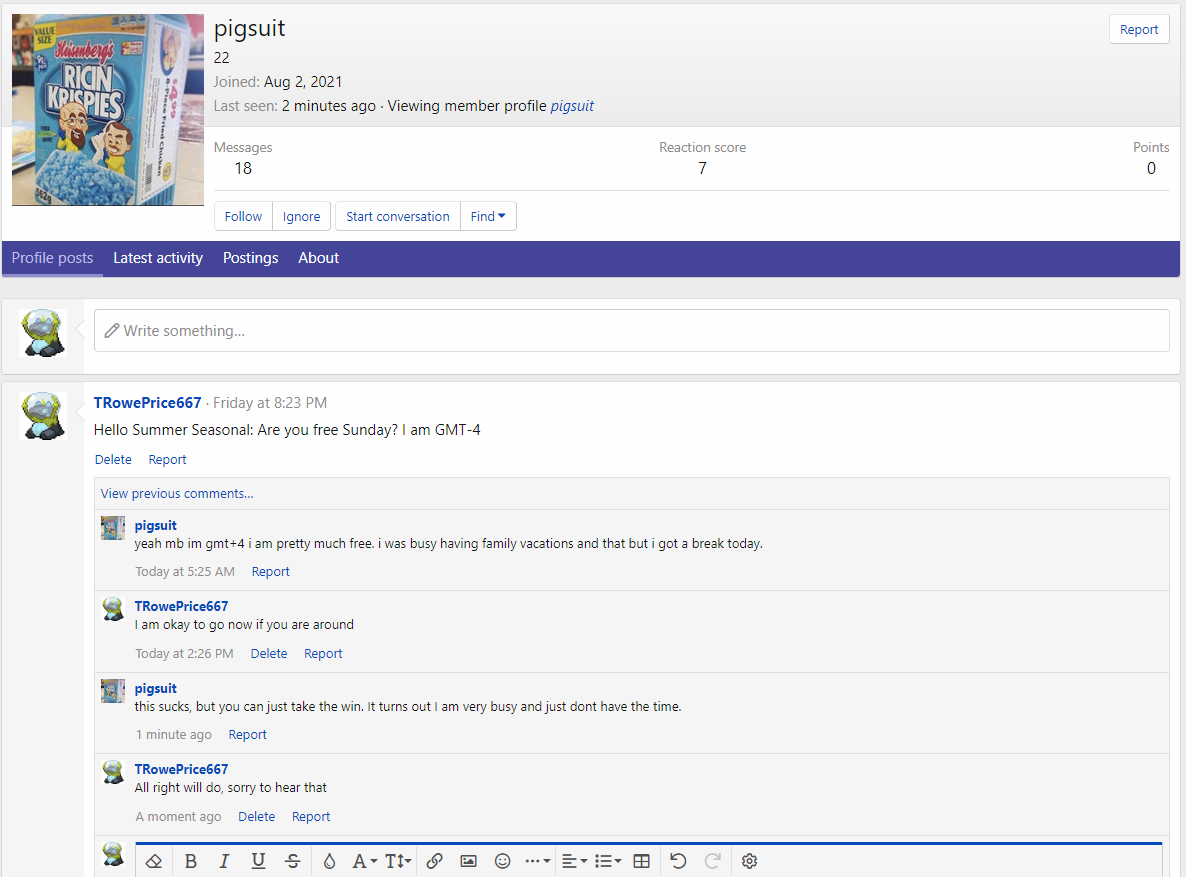Expand the font size dropdown
Viewport: 1186px width, 877px height.
coord(398,861)
